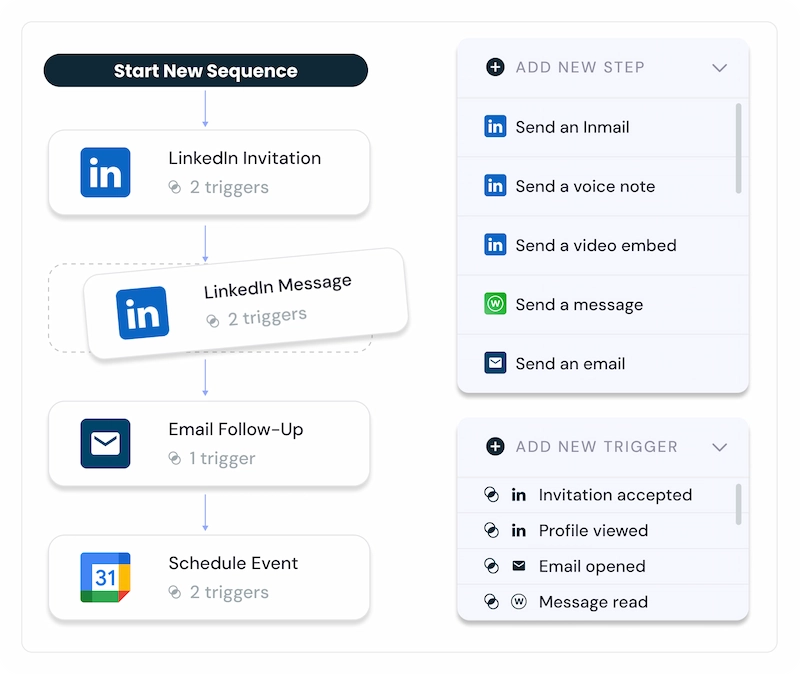Viewport: 800px width, 674px height.
Task: Collapse the Add New Step dropdown chevron
Action: [719, 68]
